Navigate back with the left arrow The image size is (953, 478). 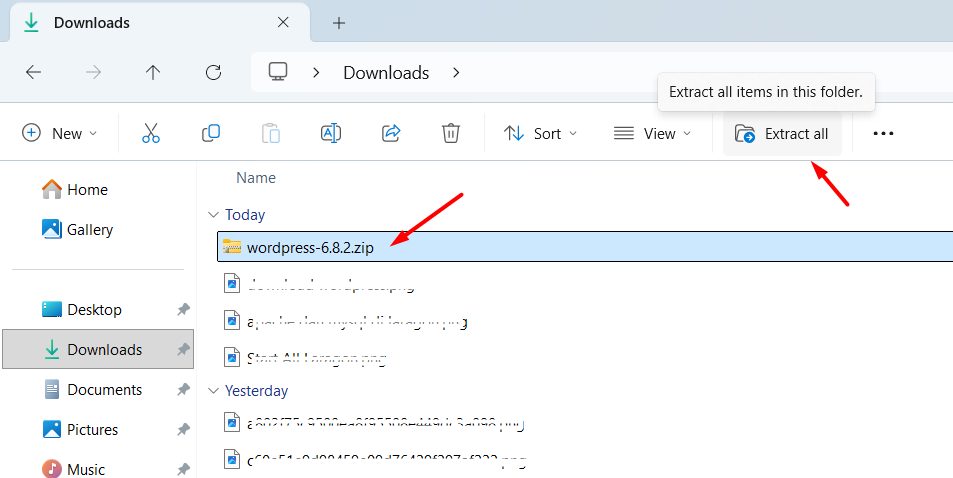tap(33, 72)
